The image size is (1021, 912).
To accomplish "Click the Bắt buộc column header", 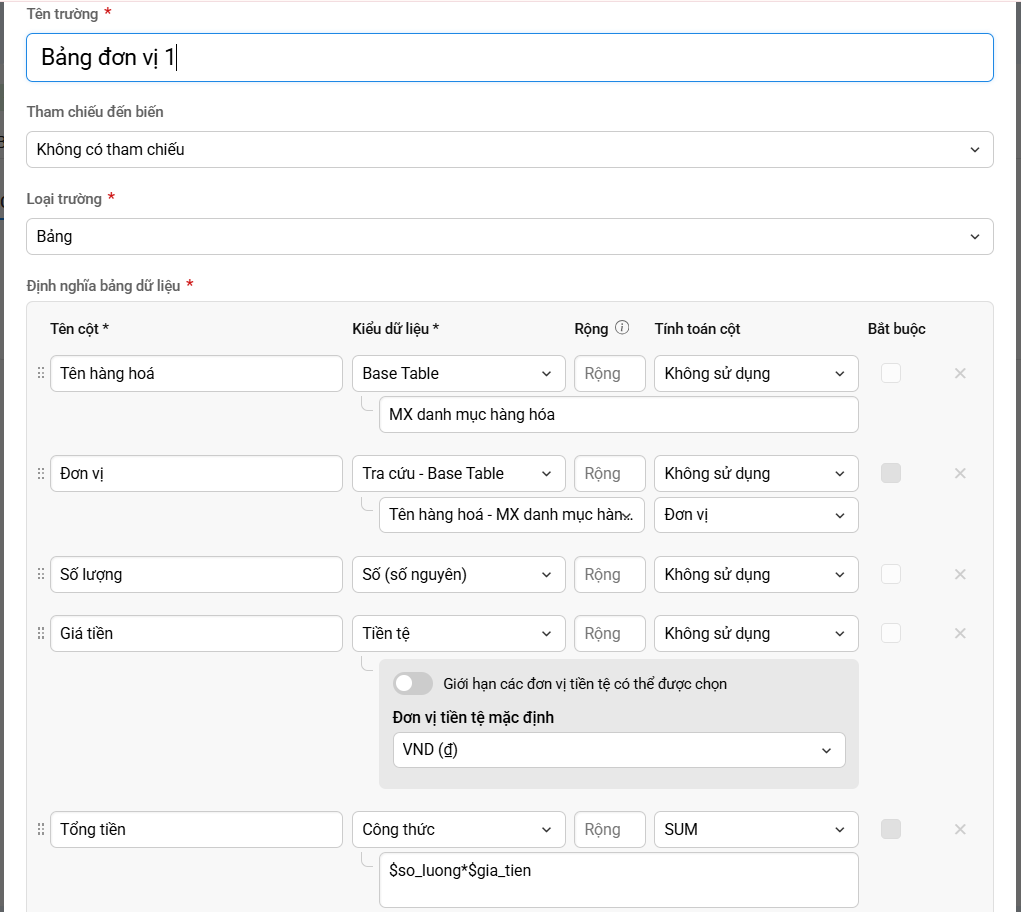I will point(896,329).
